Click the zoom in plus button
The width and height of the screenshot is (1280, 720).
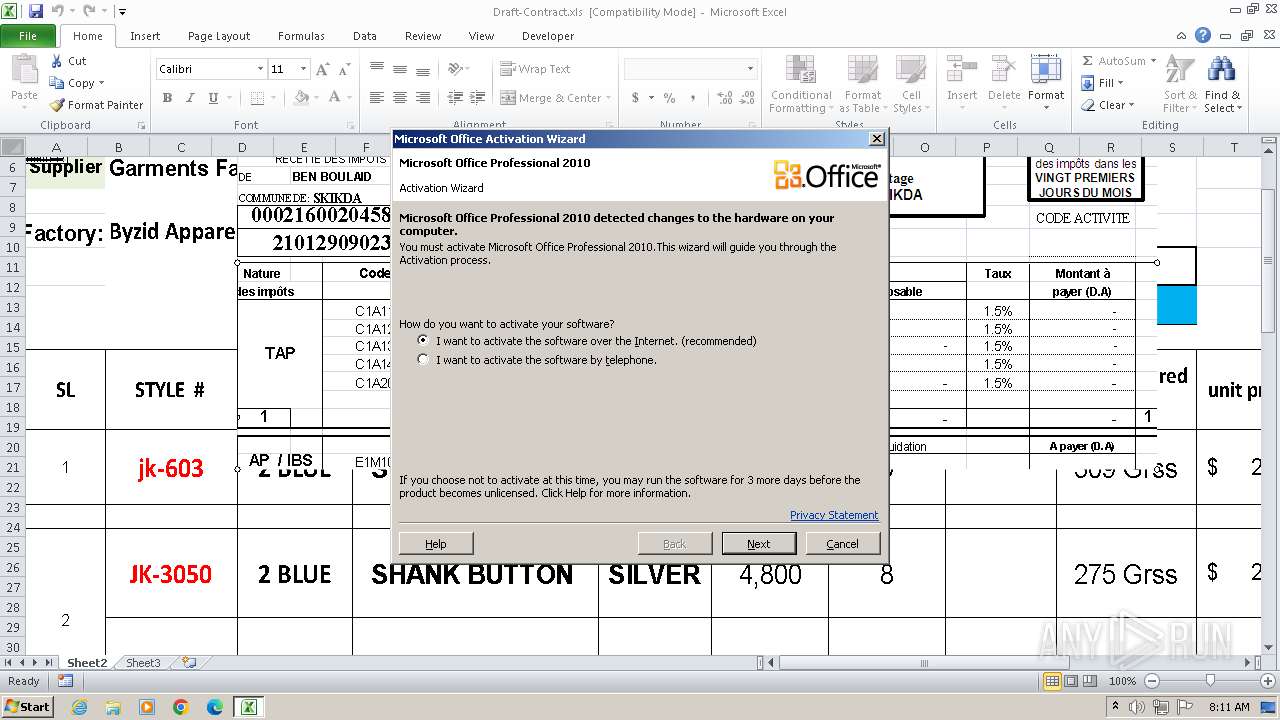(1268, 681)
